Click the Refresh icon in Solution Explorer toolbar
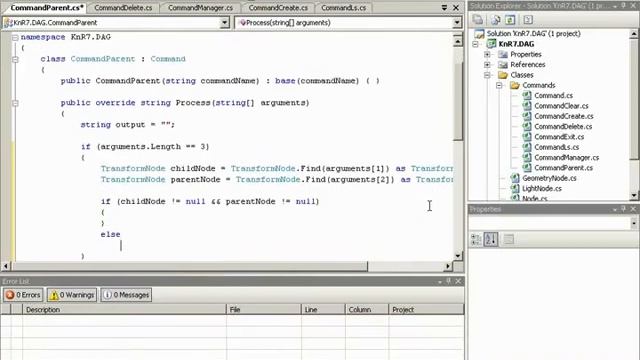The width and height of the screenshot is (640, 360). (510, 20)
